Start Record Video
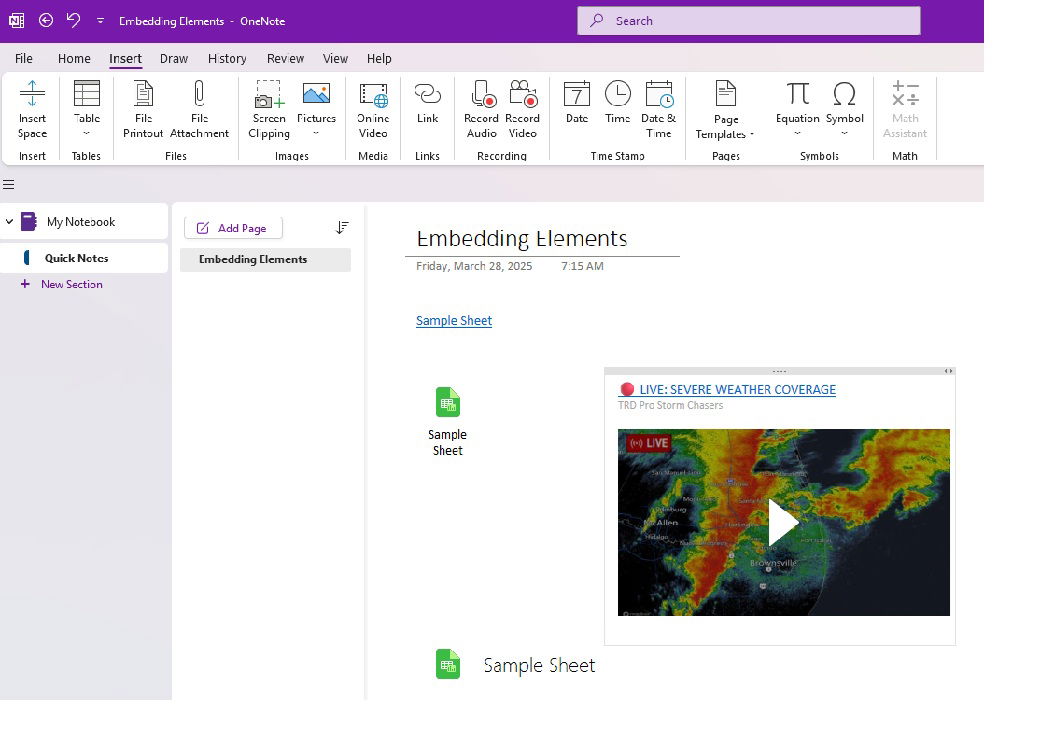Screen dimensions: 1054x750 pyautogui.click(x=523, y=110)
